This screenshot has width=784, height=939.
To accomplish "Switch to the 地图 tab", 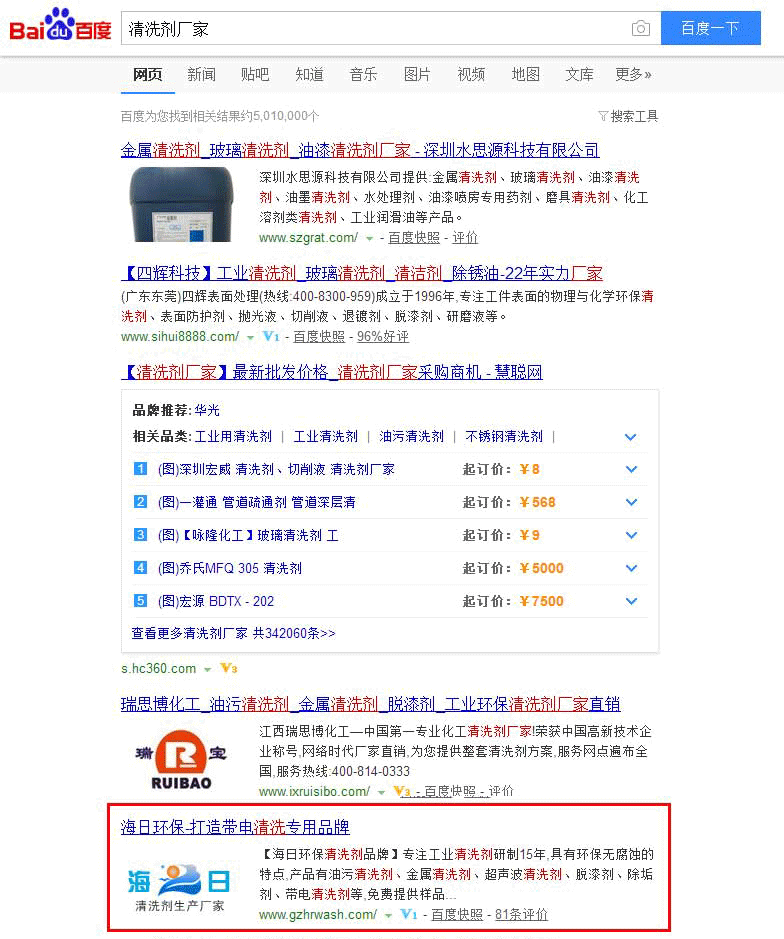I will tap(526, 74).
